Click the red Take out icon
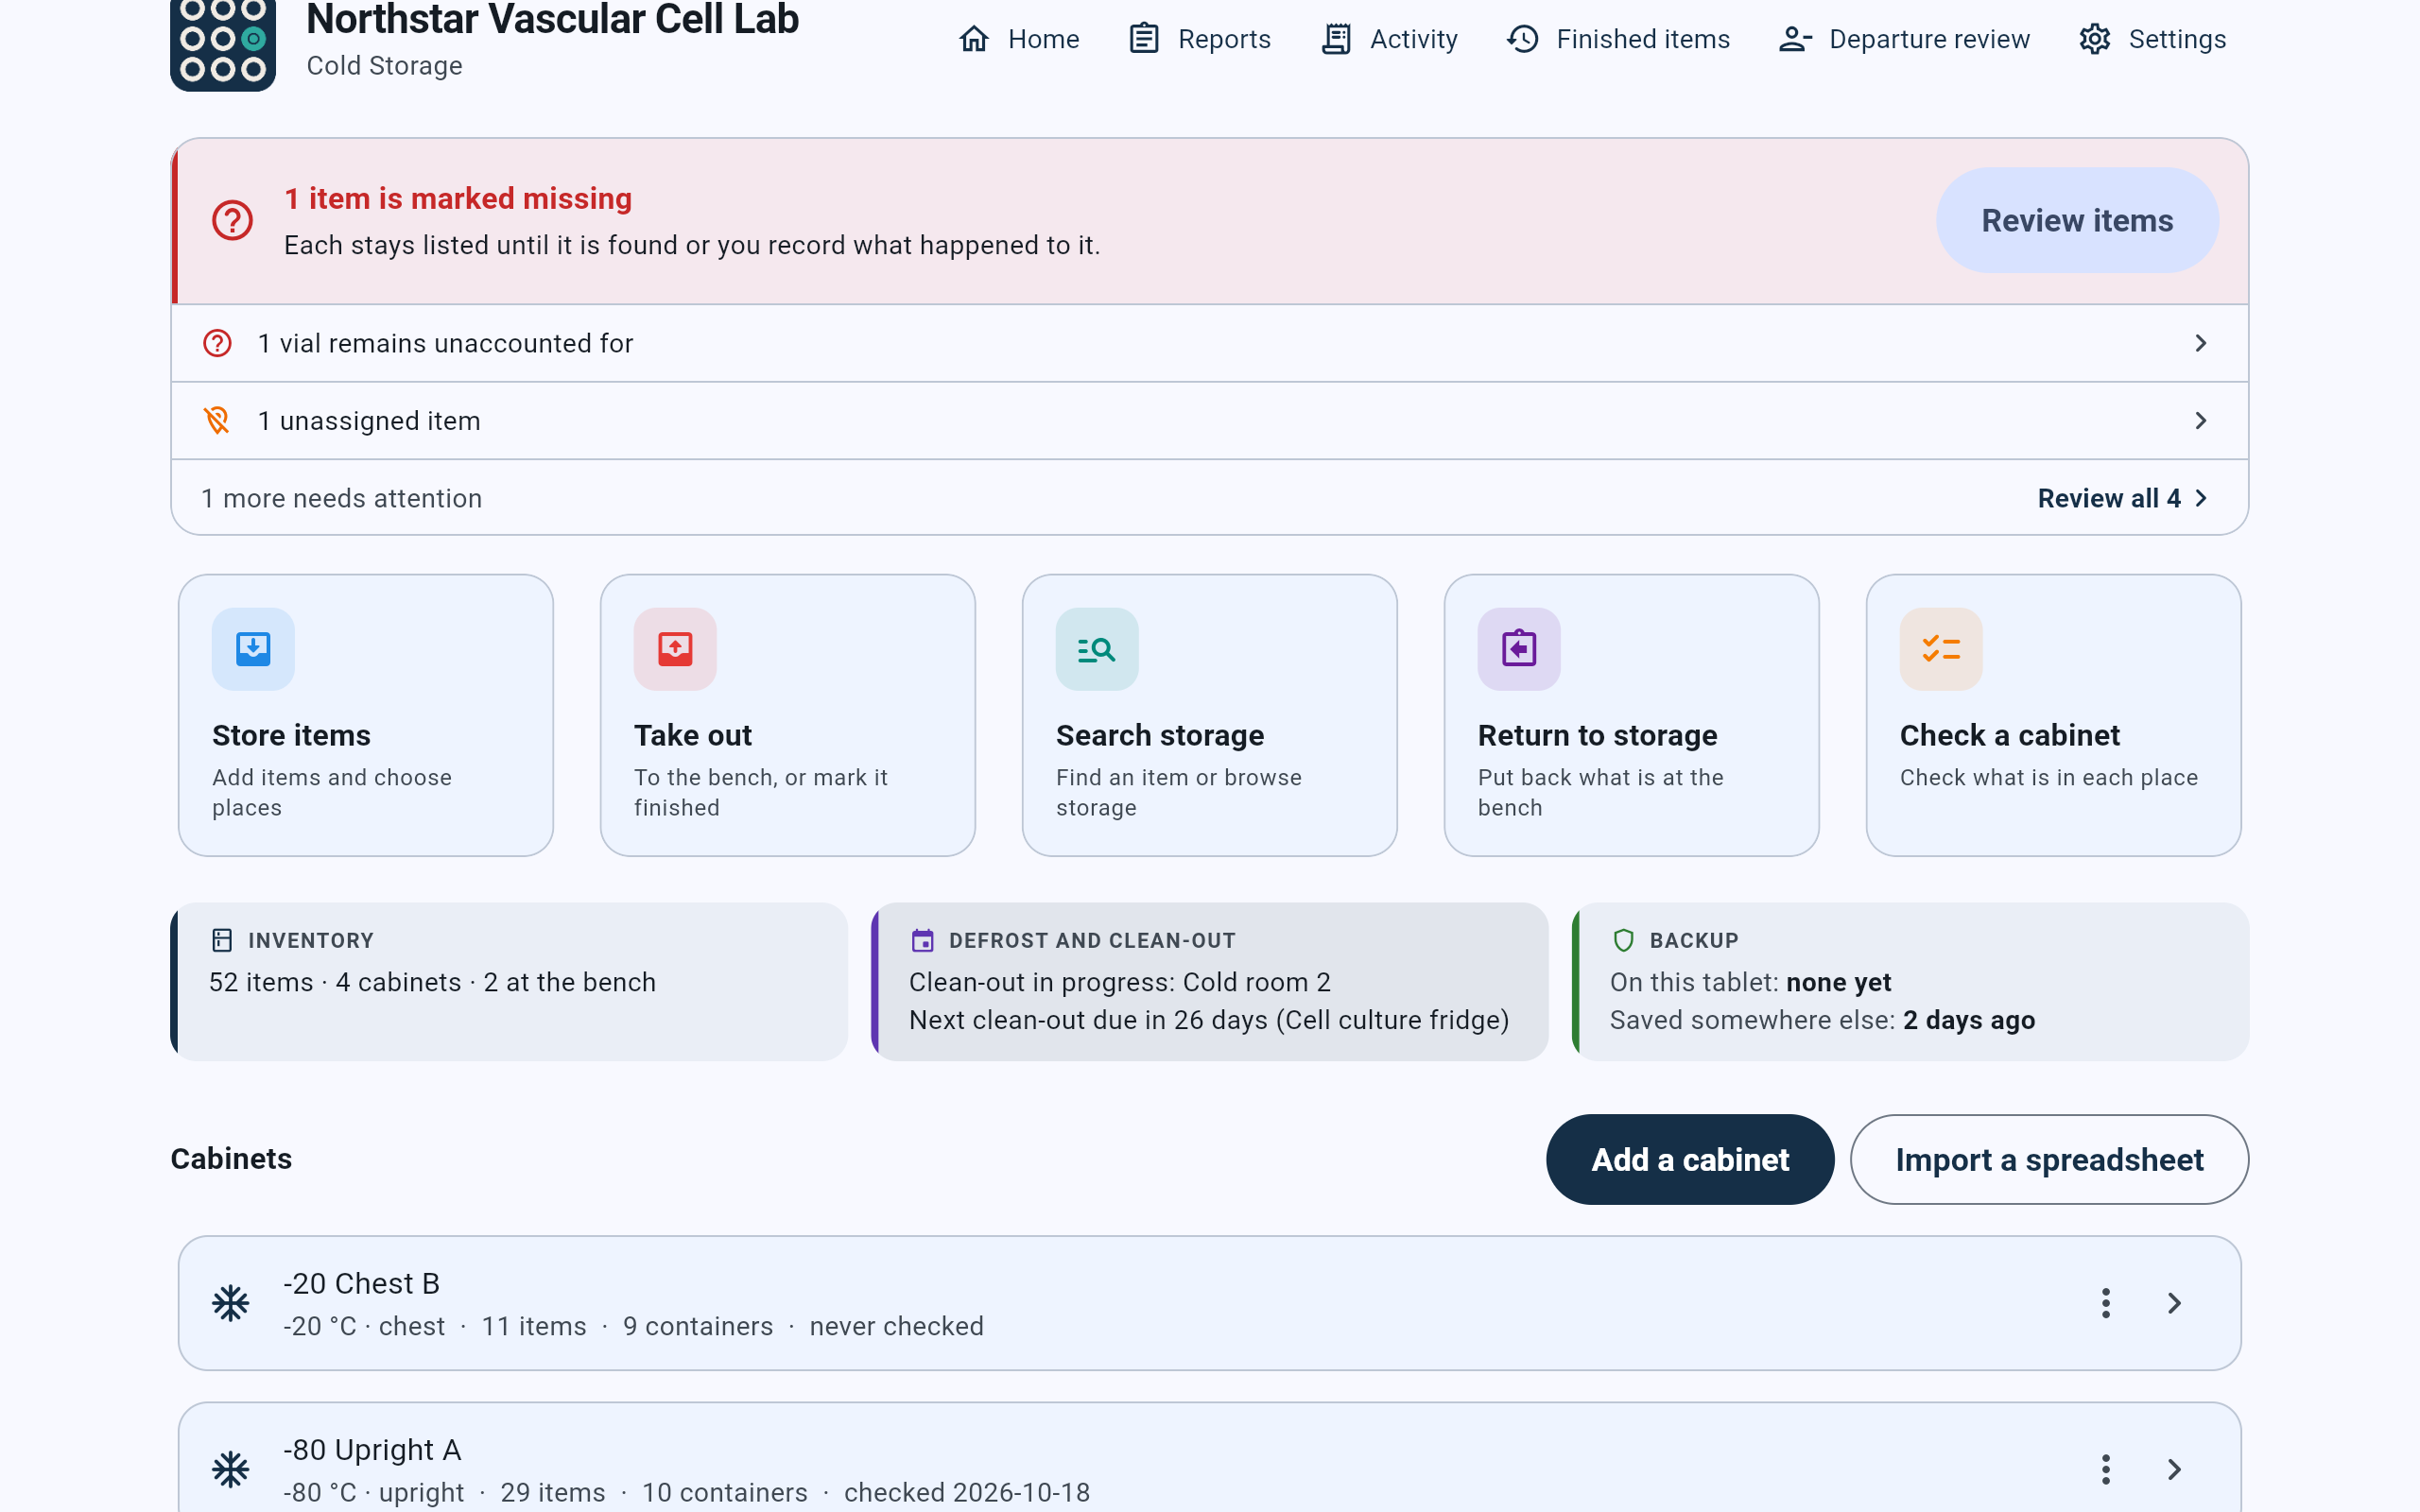Viewport: 2420px width, 1512px height. 675,649
